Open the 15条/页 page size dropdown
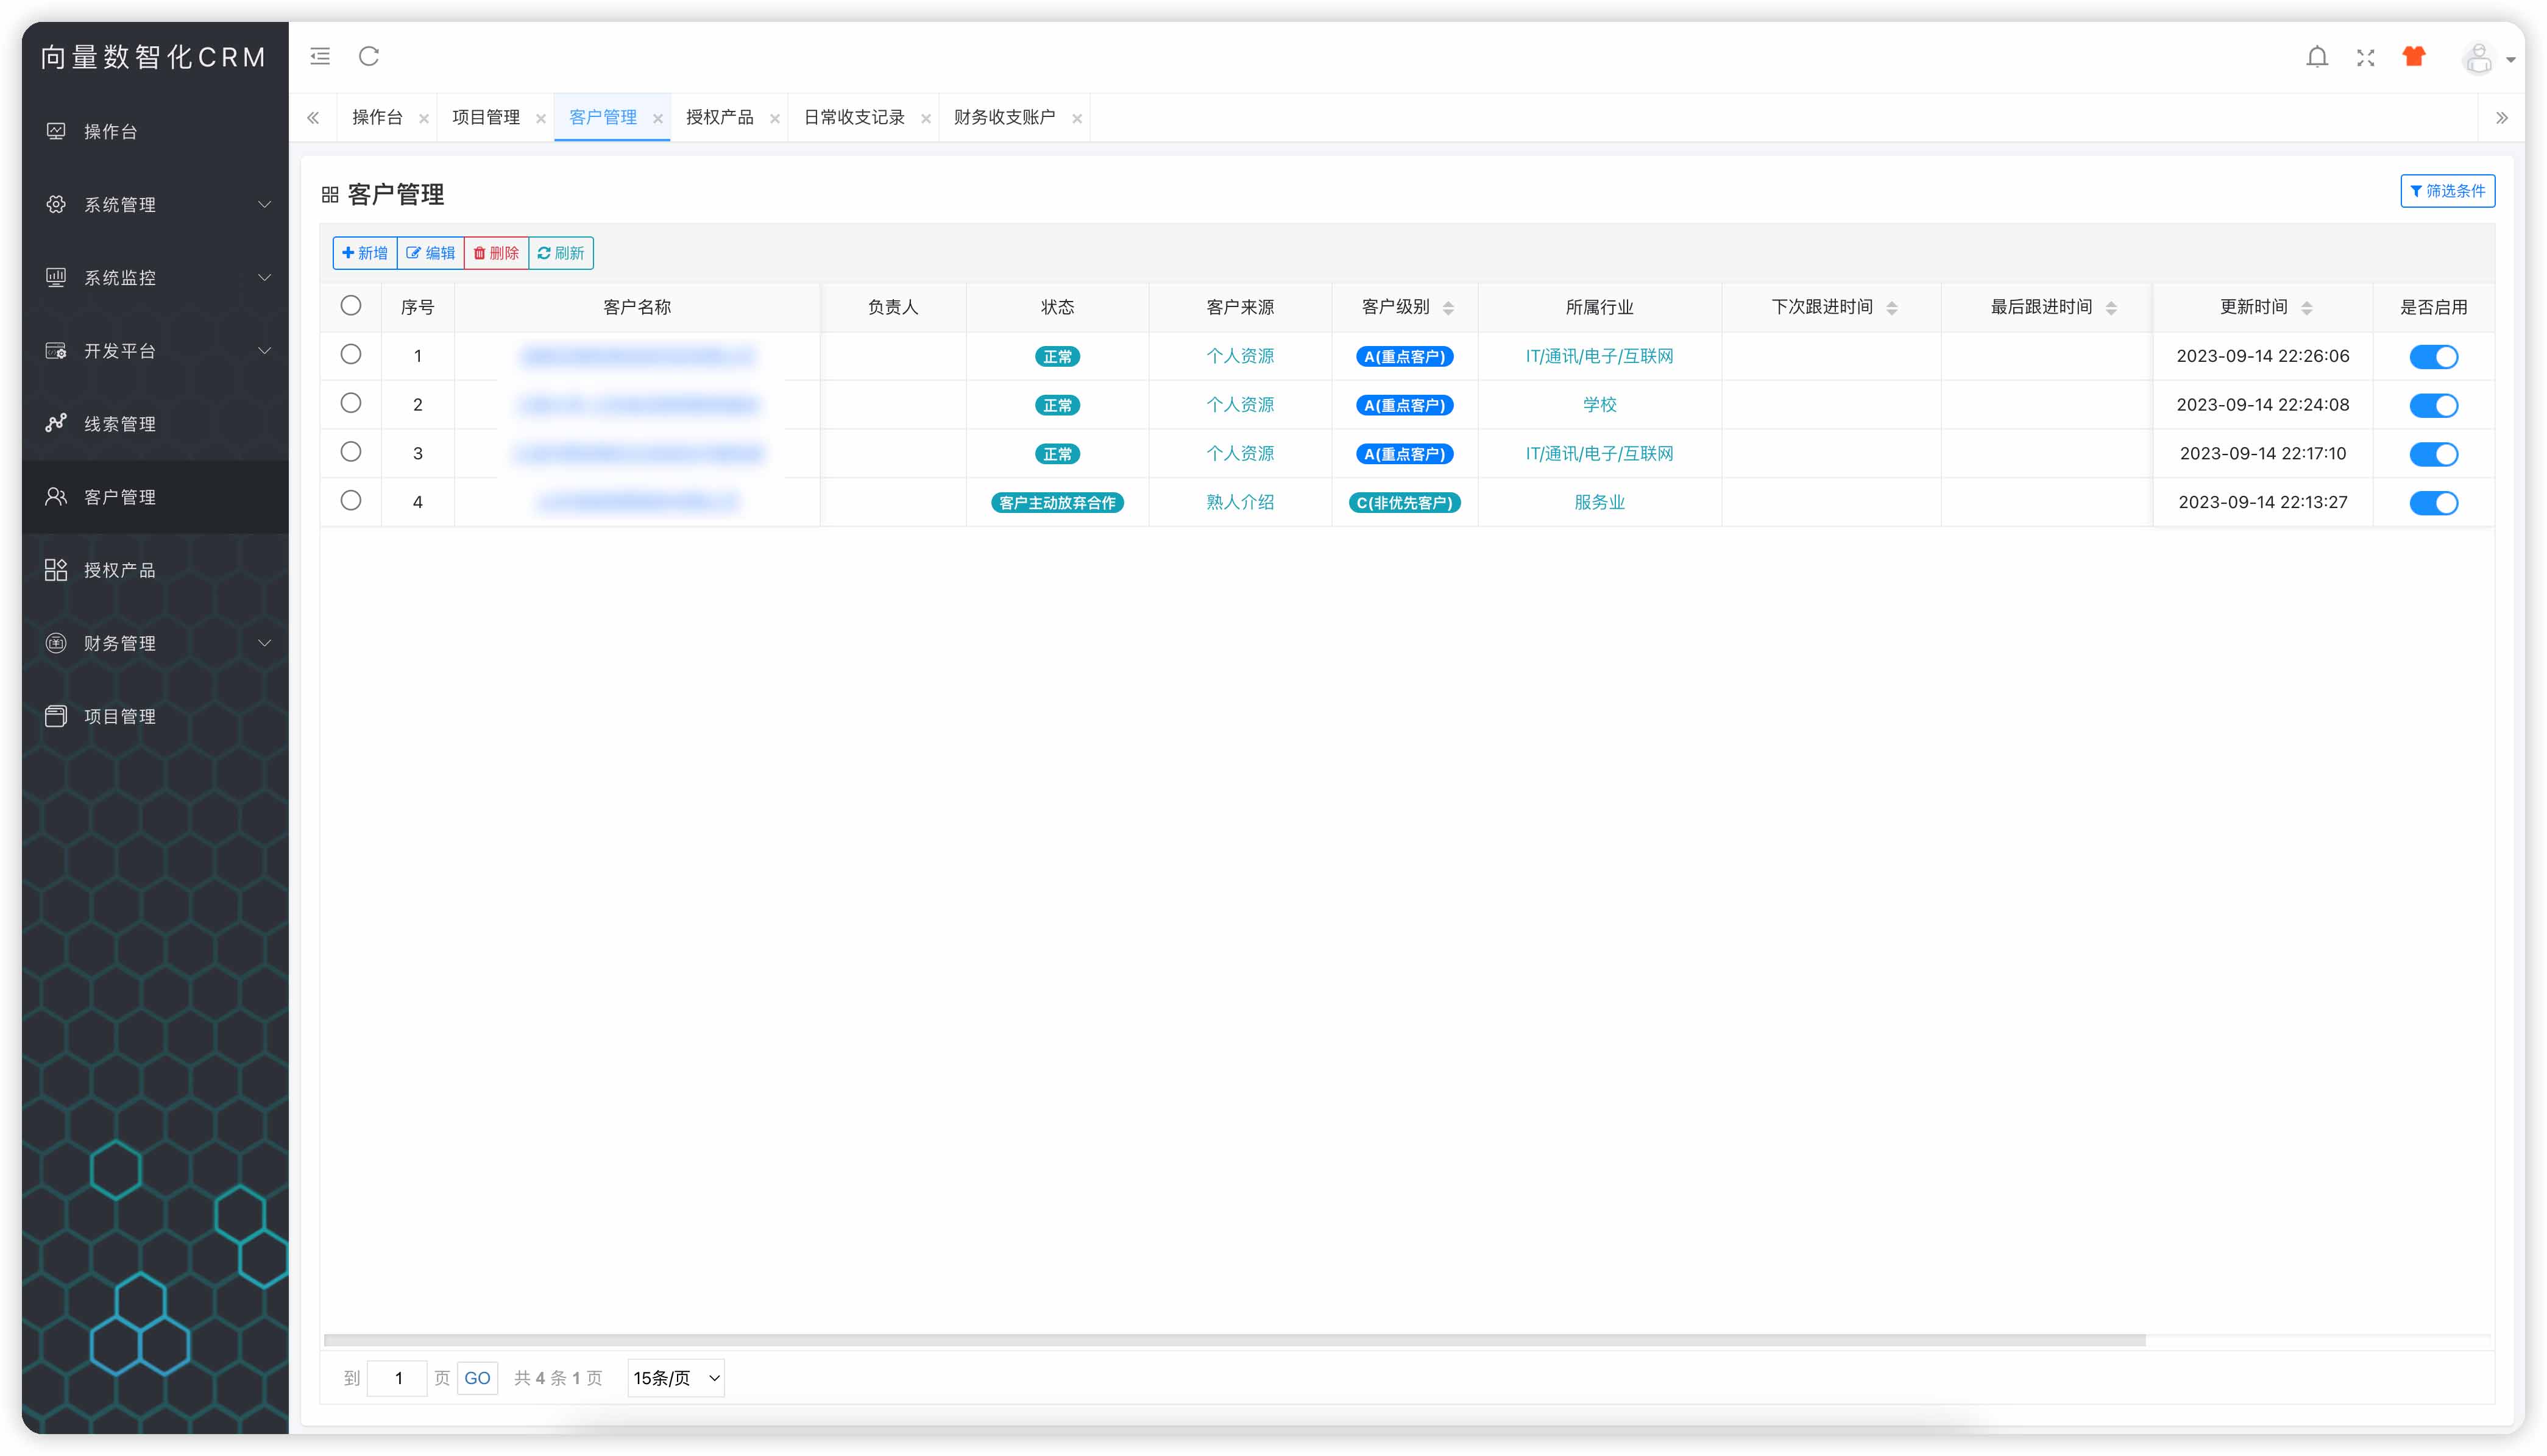The height and width of the screenshot is (1456, 2547). 676,1378
